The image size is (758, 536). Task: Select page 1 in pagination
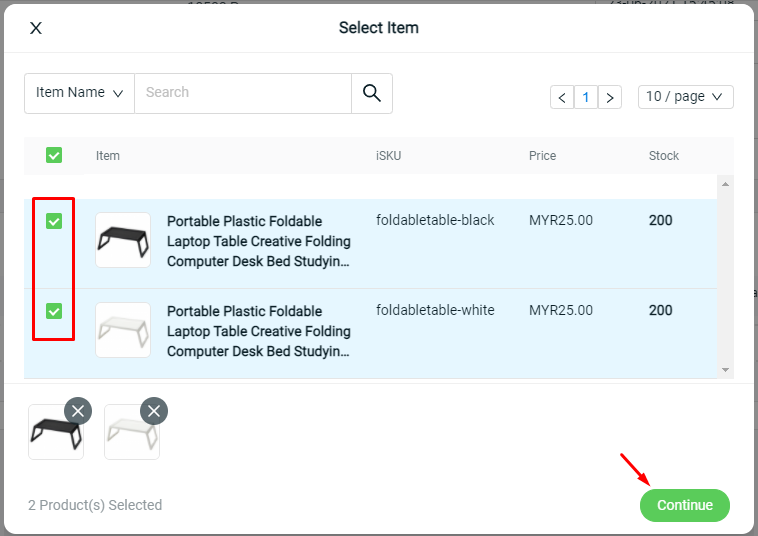[586, 97]
